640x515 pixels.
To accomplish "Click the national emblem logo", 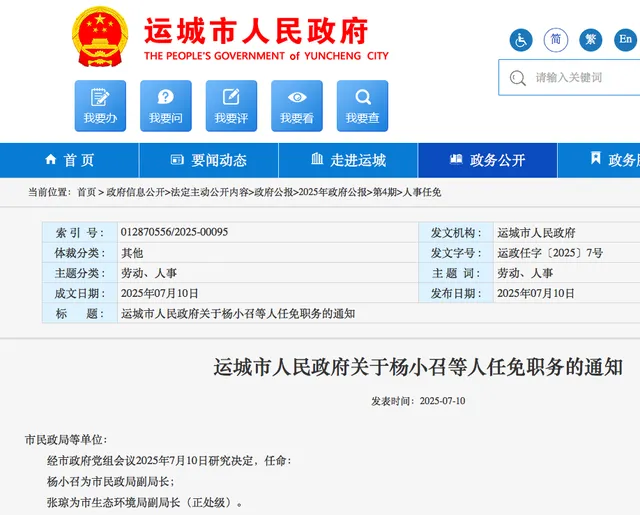I will click(100, 37).
